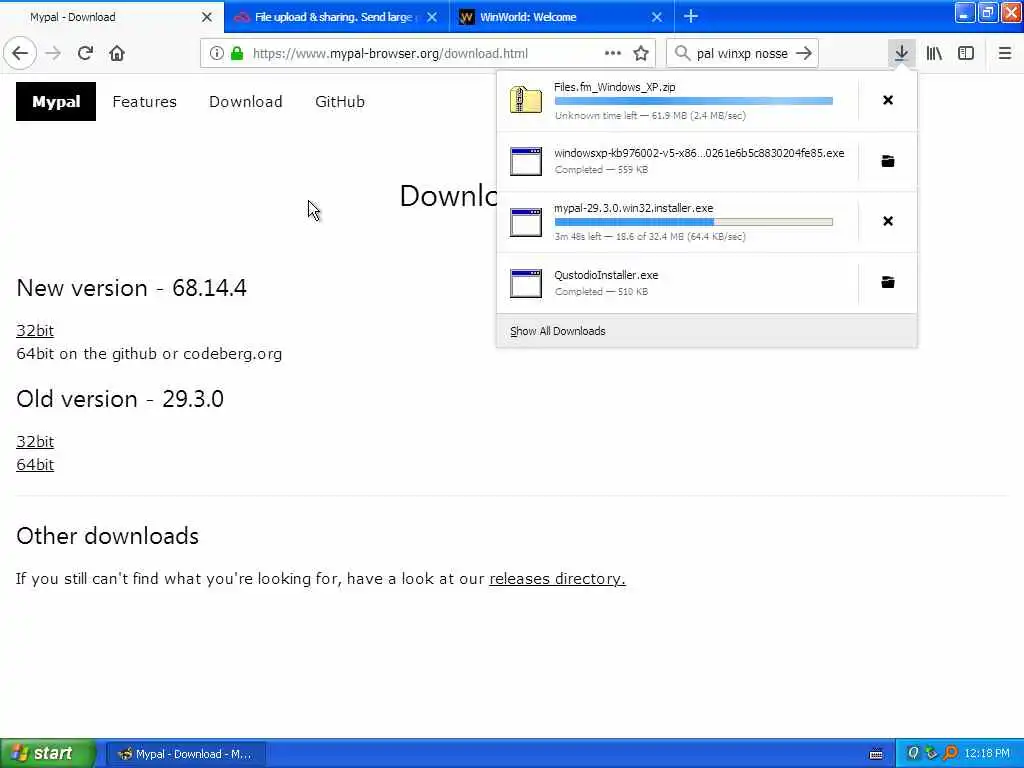The image size is (1024, 768).
Task: Click the URL address bar field
Action: [x=428, y=54]
